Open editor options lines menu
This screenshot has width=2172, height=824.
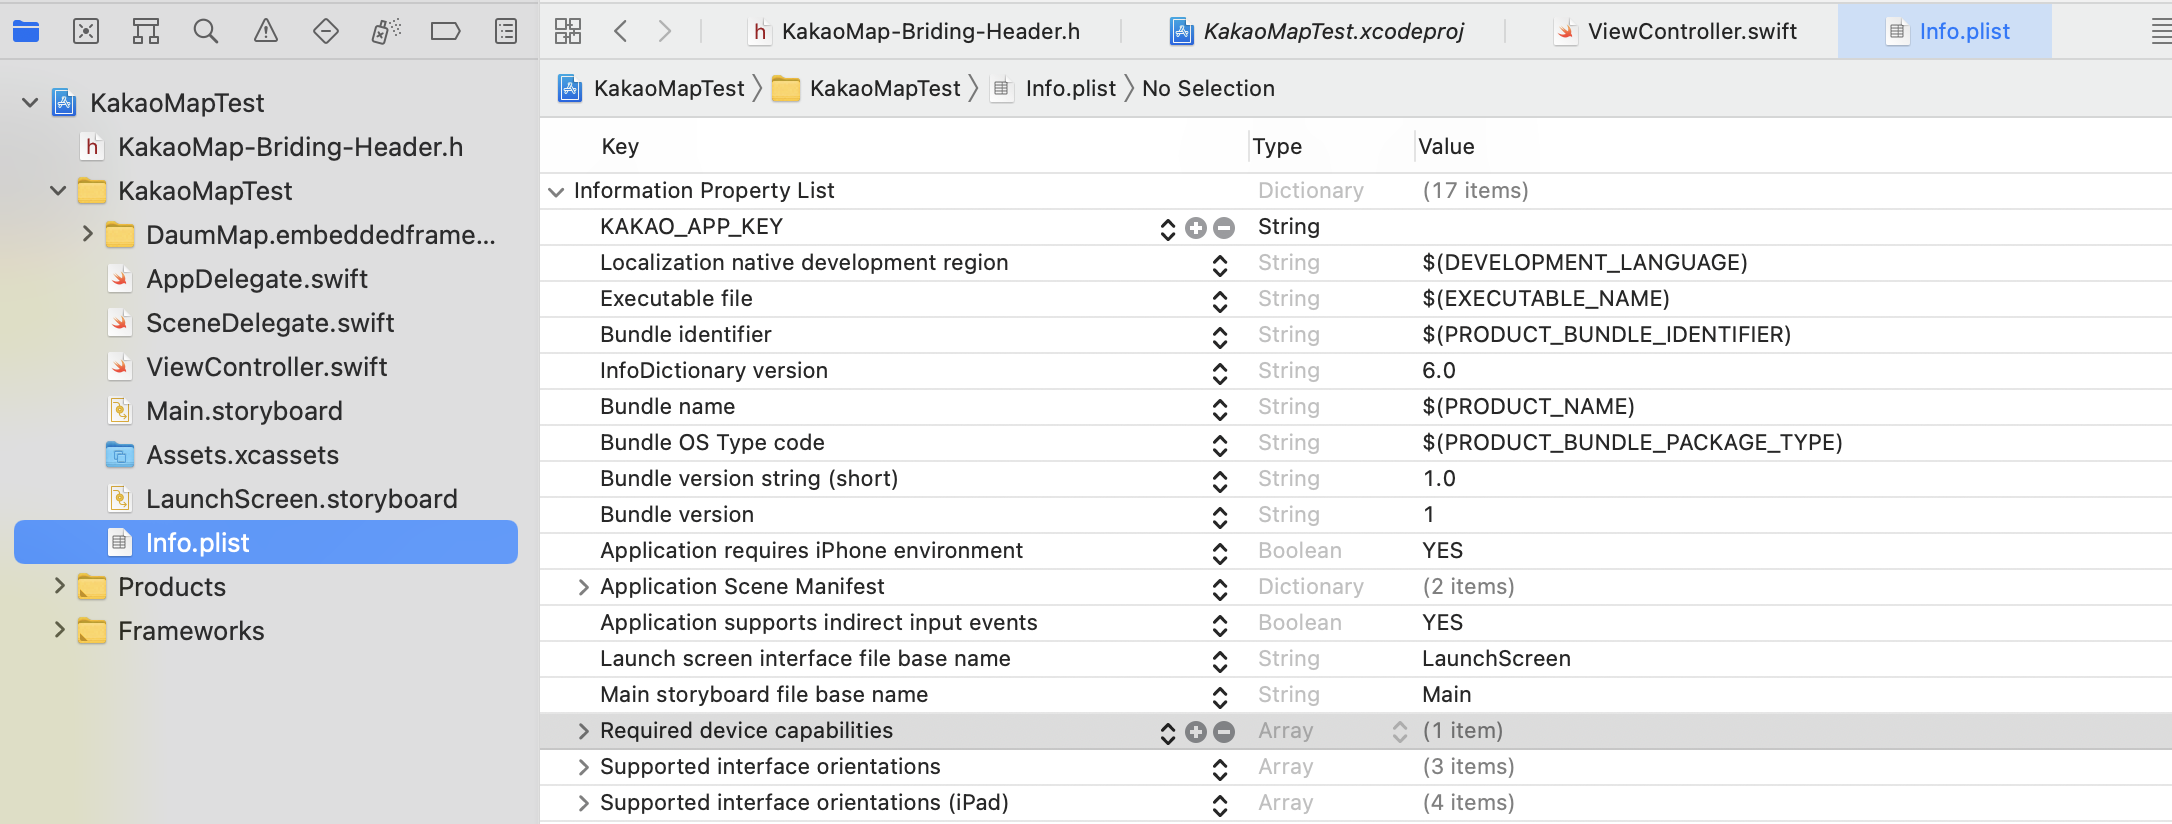pos(2160,31)
